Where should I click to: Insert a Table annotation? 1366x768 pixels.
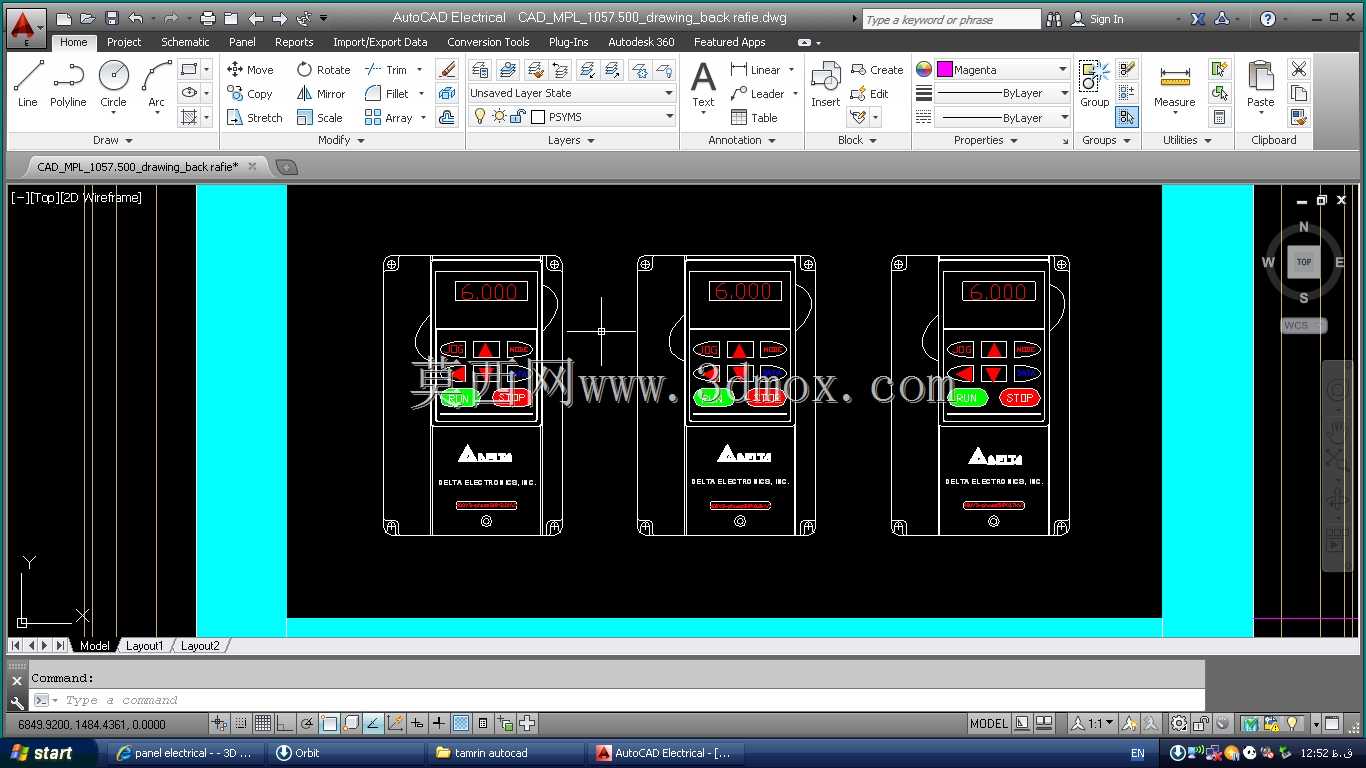coord(754,118)
